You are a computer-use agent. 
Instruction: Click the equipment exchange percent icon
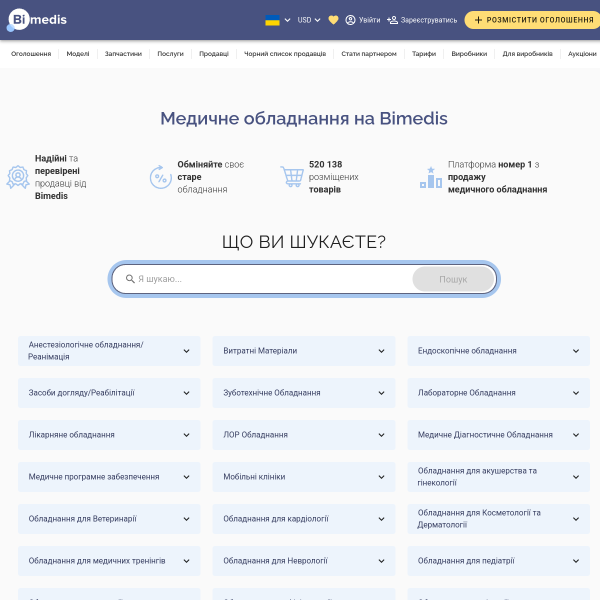click(160, 177)
